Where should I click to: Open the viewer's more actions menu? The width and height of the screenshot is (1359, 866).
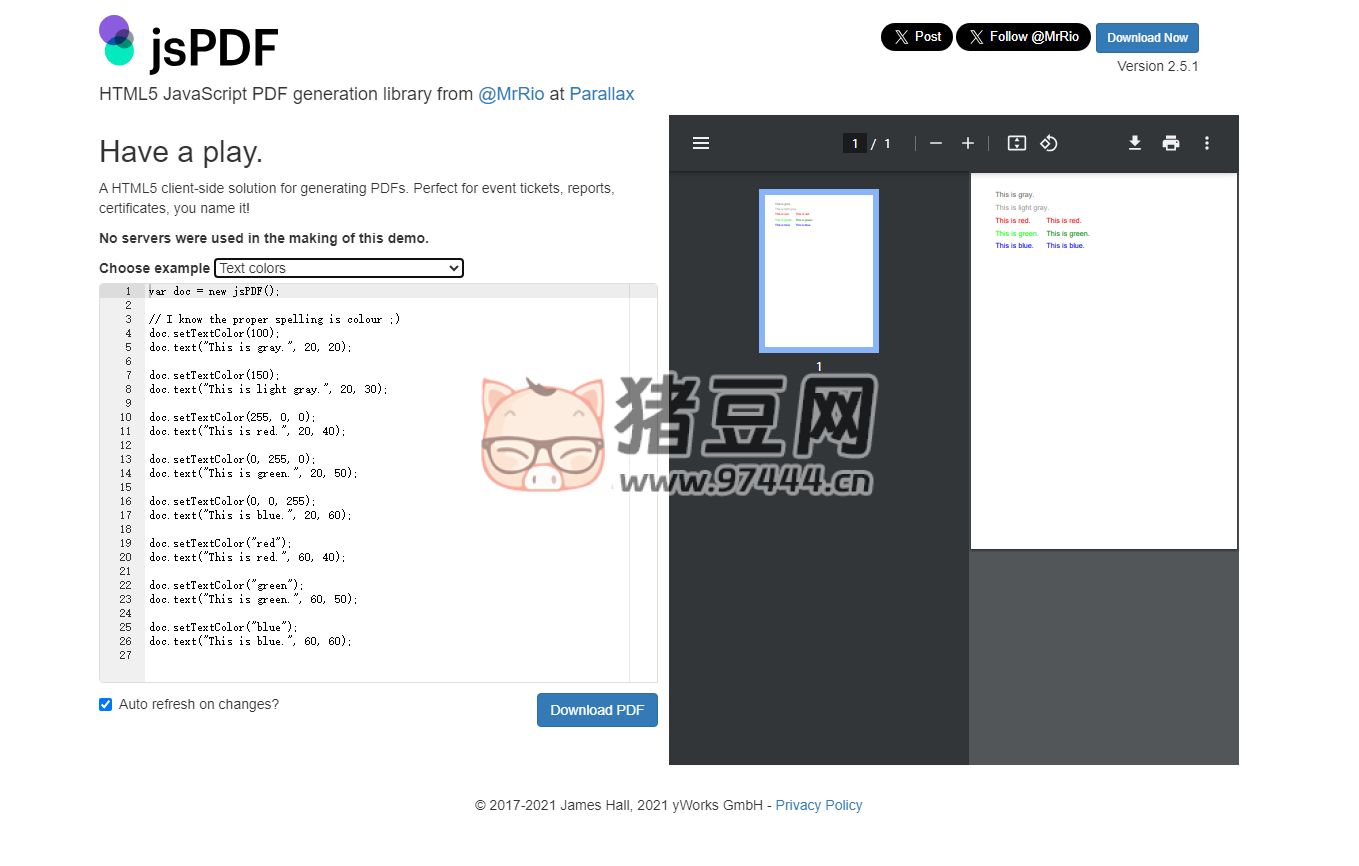pos(1207,143)
